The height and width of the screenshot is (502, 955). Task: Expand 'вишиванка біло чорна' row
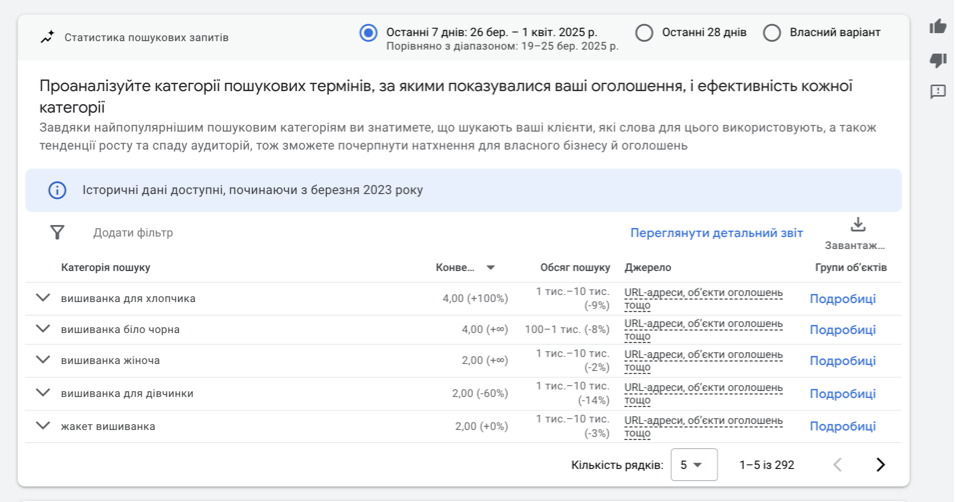click(x=43, y=329)
